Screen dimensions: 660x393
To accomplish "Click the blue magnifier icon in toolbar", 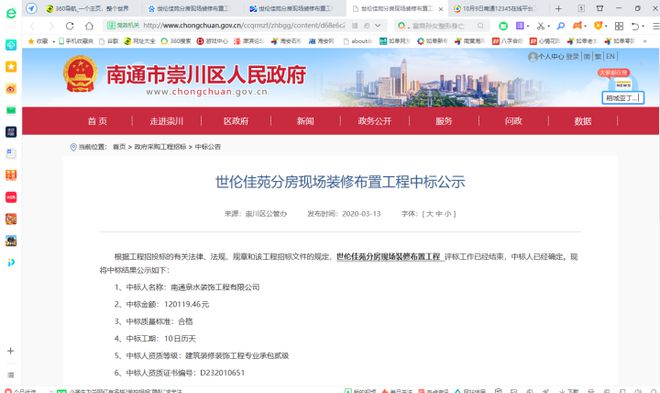I will coord(560,26).
